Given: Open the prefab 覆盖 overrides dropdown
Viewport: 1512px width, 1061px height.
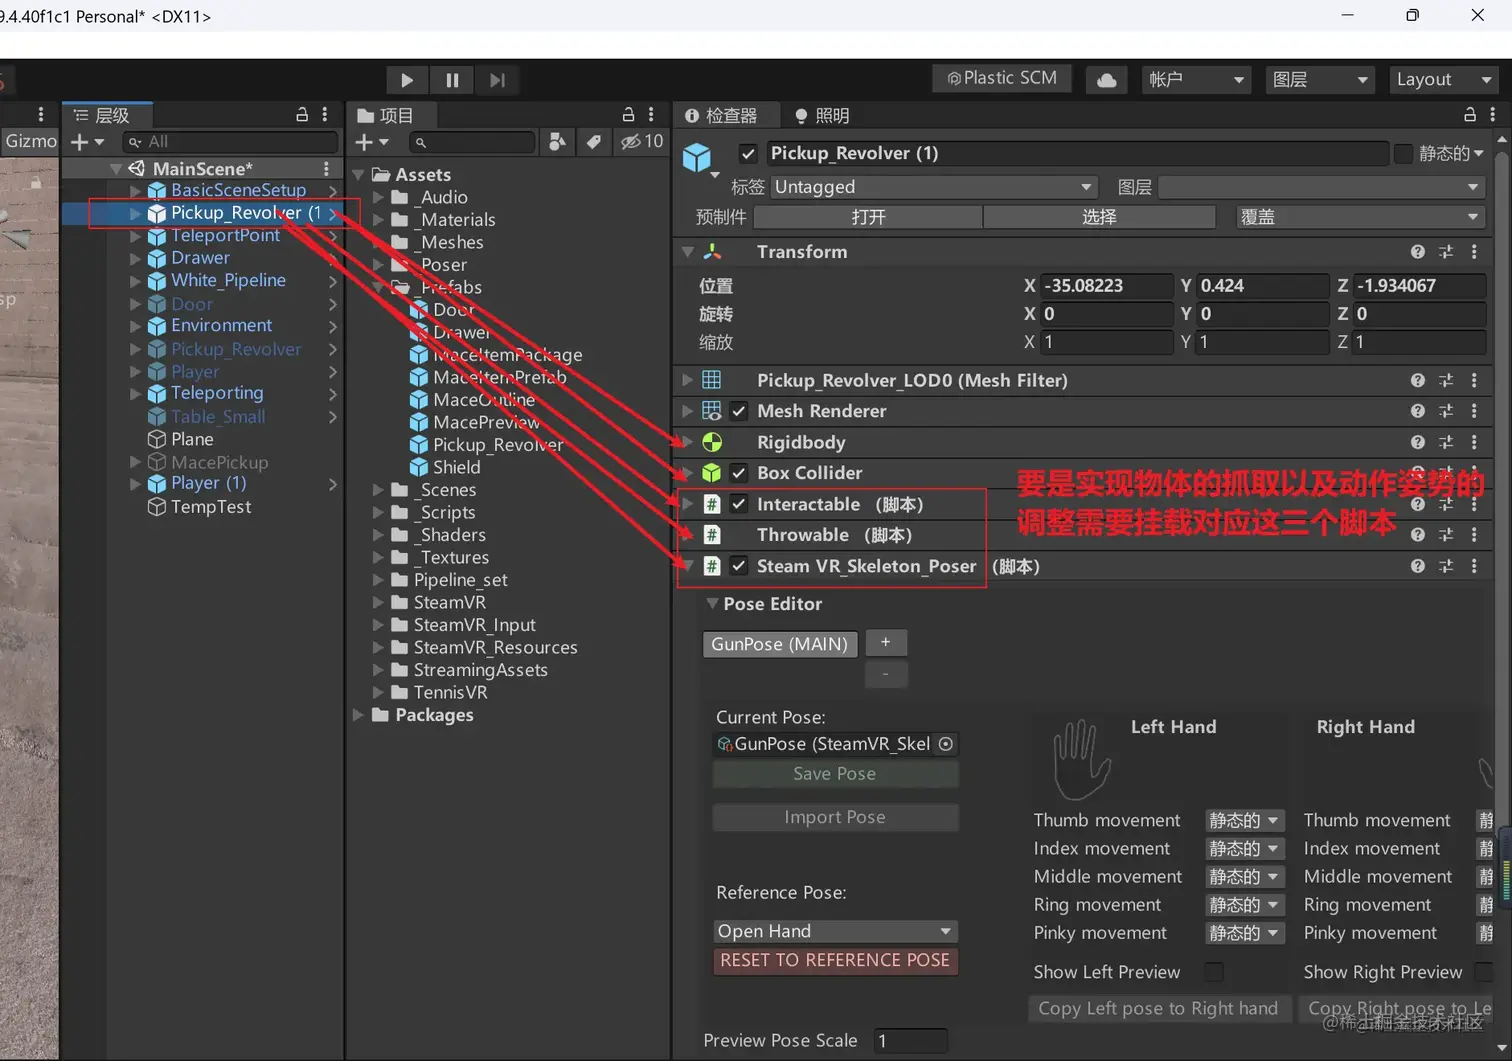Looking at the screenshot, I should point(1359,217).
